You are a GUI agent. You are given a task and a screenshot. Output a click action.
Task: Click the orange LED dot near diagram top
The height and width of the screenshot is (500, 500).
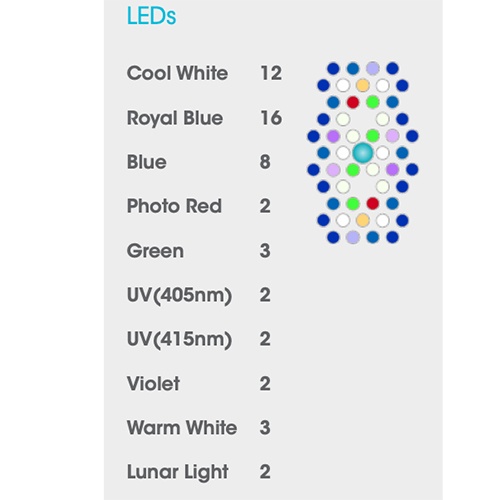363,85
